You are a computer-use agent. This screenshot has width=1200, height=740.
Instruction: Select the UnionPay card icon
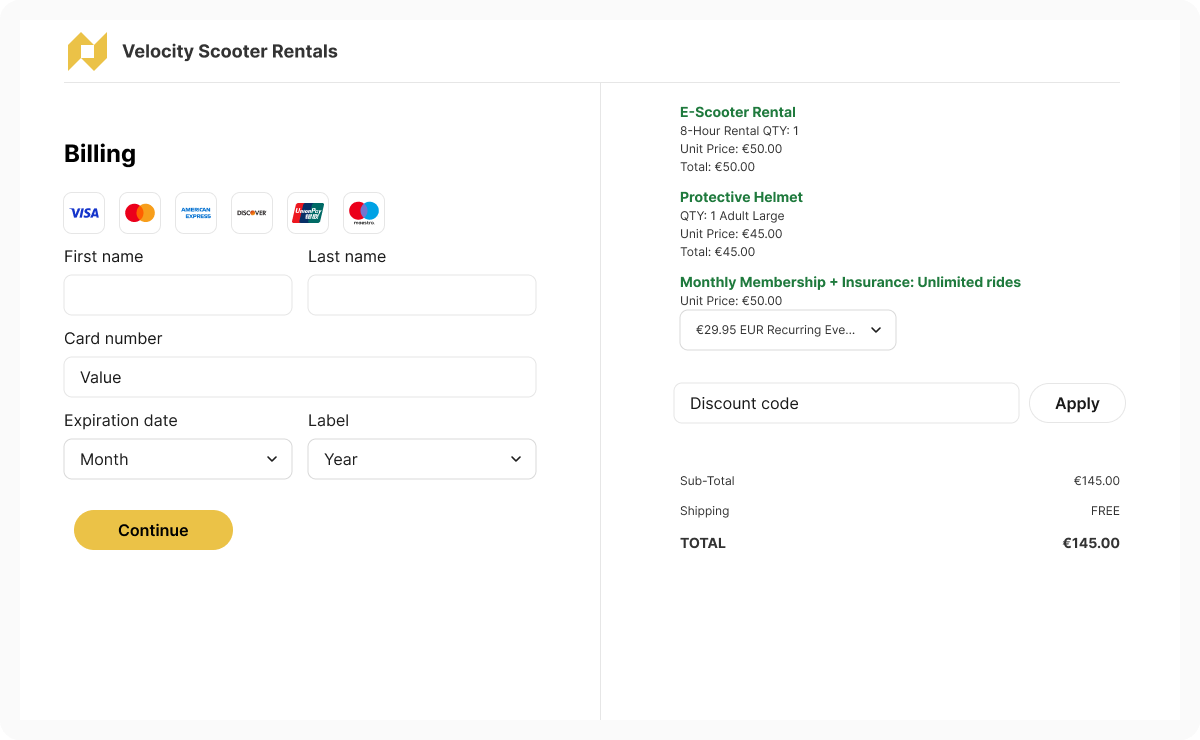[x=308, y=213]
